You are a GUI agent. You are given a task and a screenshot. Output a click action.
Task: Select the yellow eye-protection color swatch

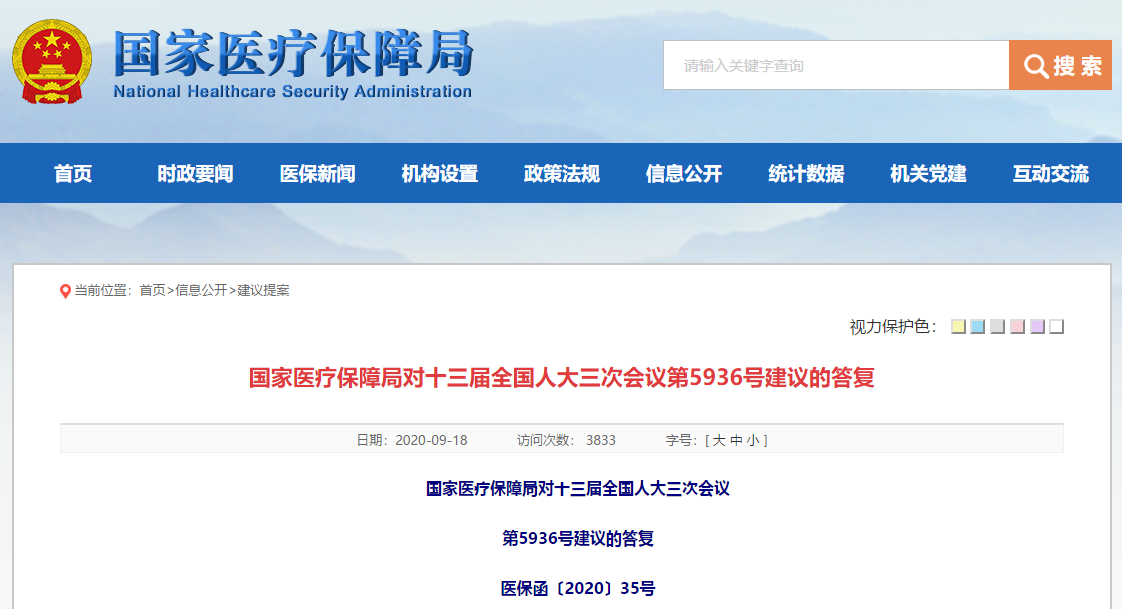958,327
